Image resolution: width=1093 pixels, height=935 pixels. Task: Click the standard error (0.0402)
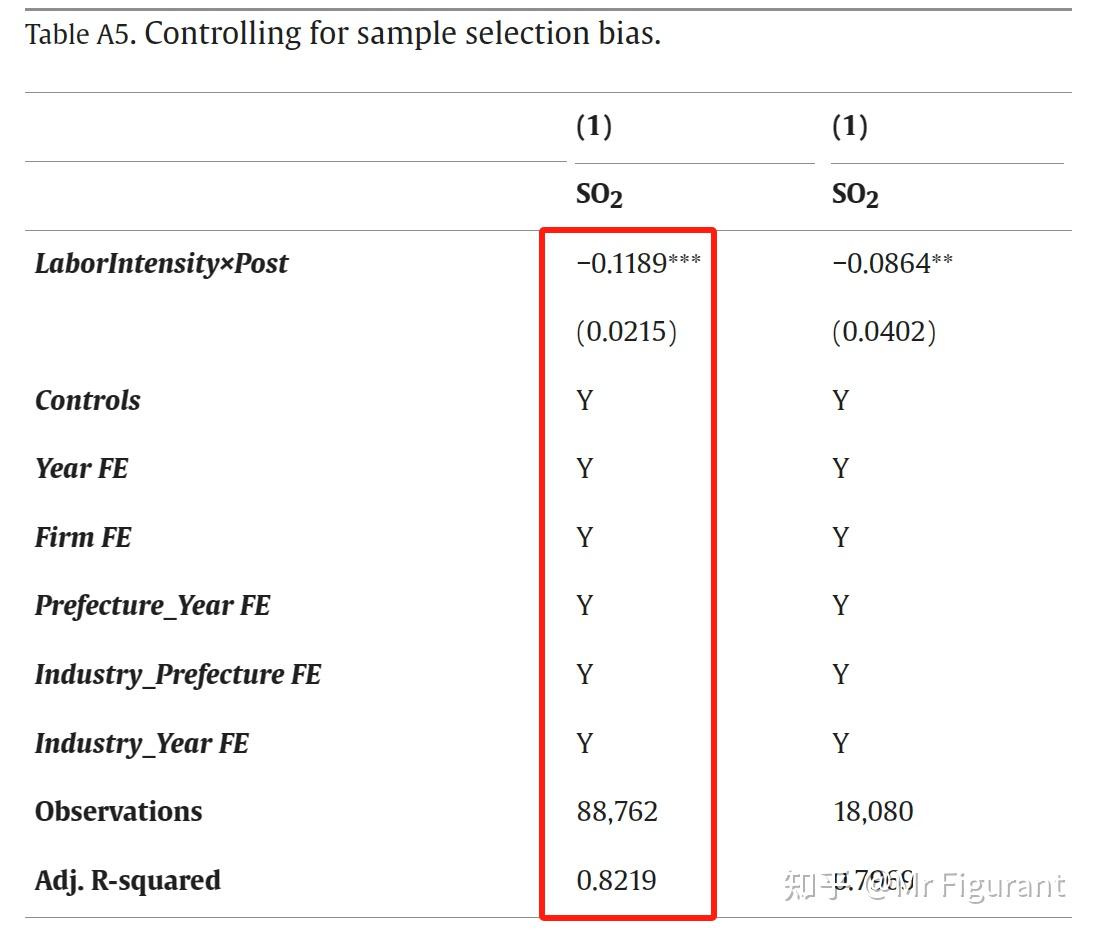pyautogui.click(x=884, y=332)
